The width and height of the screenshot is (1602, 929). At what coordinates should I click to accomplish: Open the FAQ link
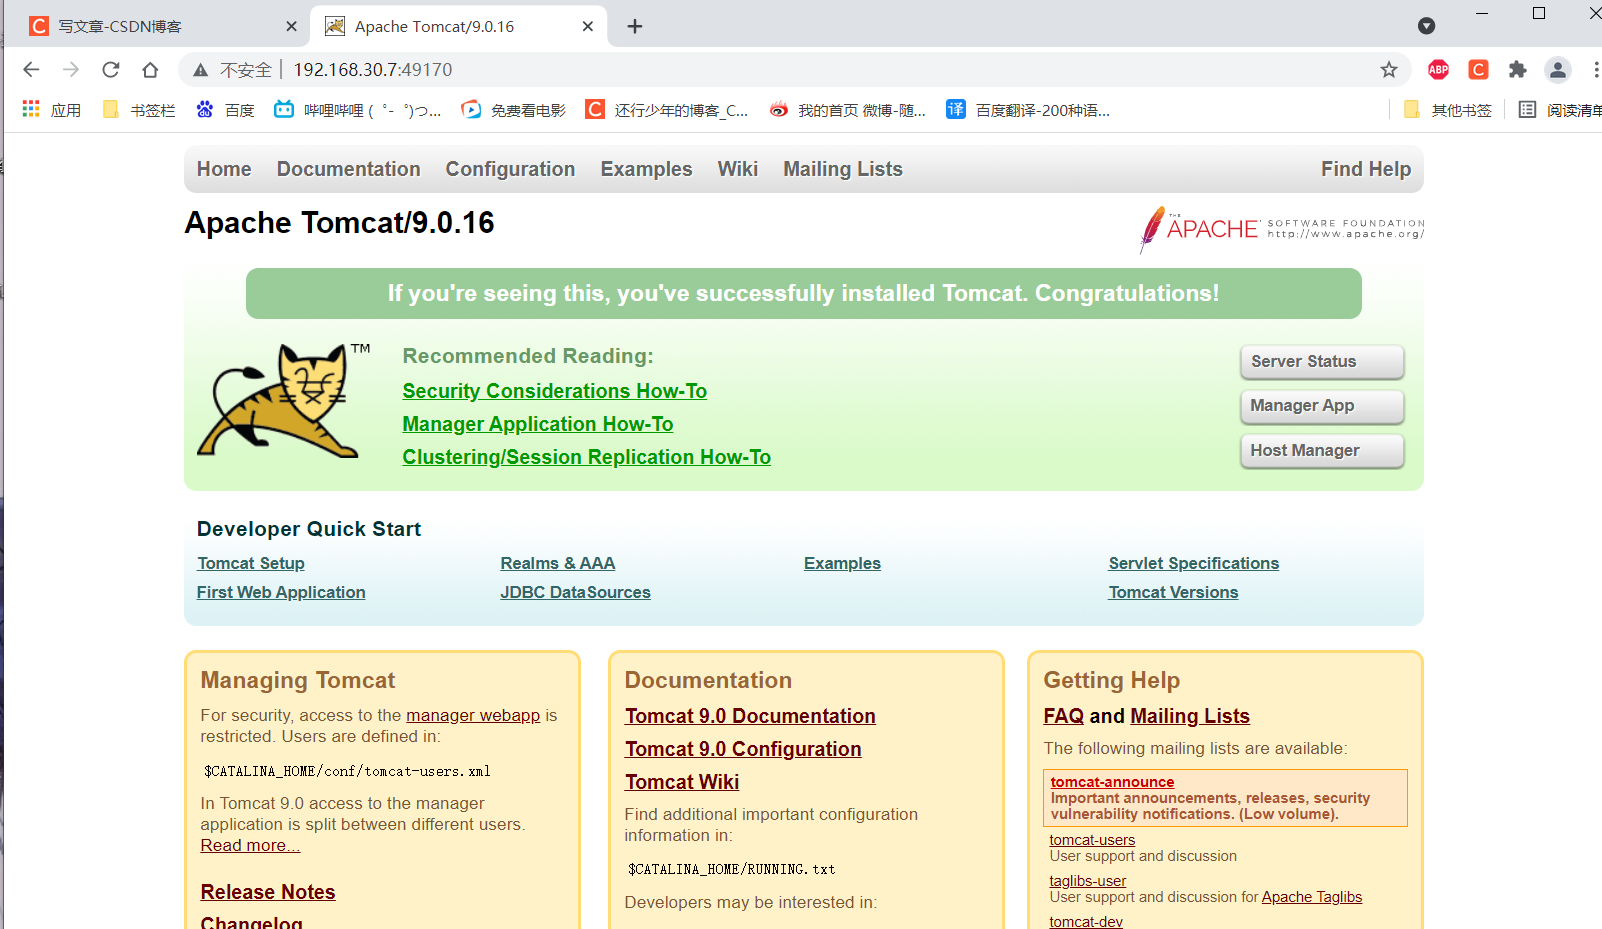1064,716
